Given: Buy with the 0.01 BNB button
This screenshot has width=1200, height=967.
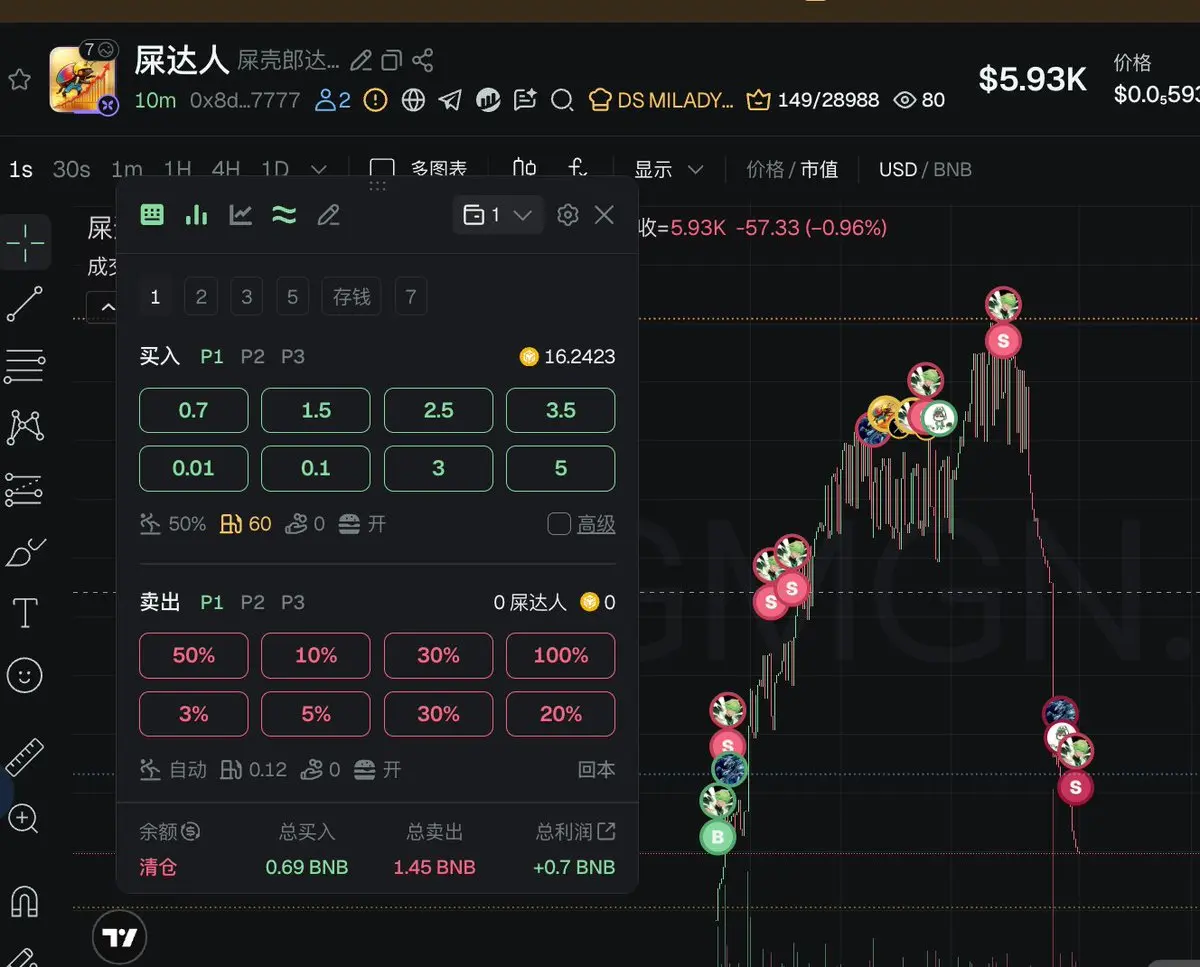Looking at the screenshot, I should tap(193, 469).
